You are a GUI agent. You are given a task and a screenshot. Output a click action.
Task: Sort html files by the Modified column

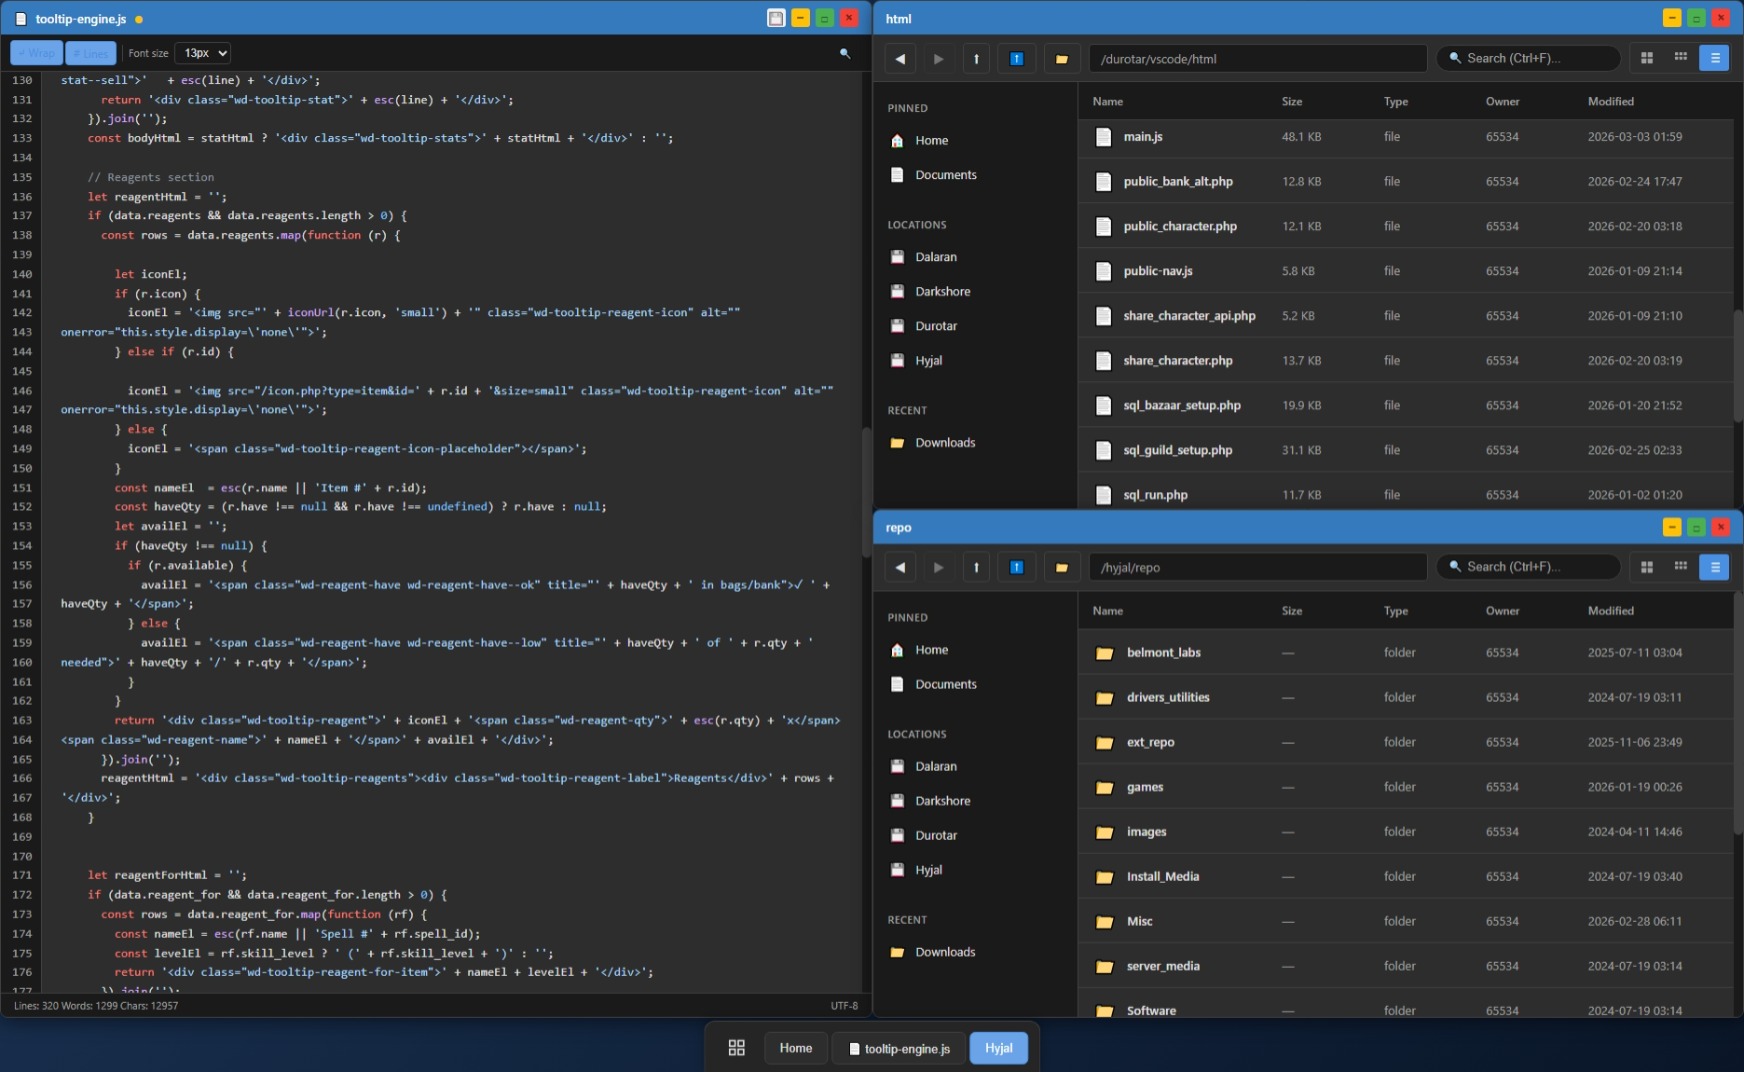coord(1610,101)
